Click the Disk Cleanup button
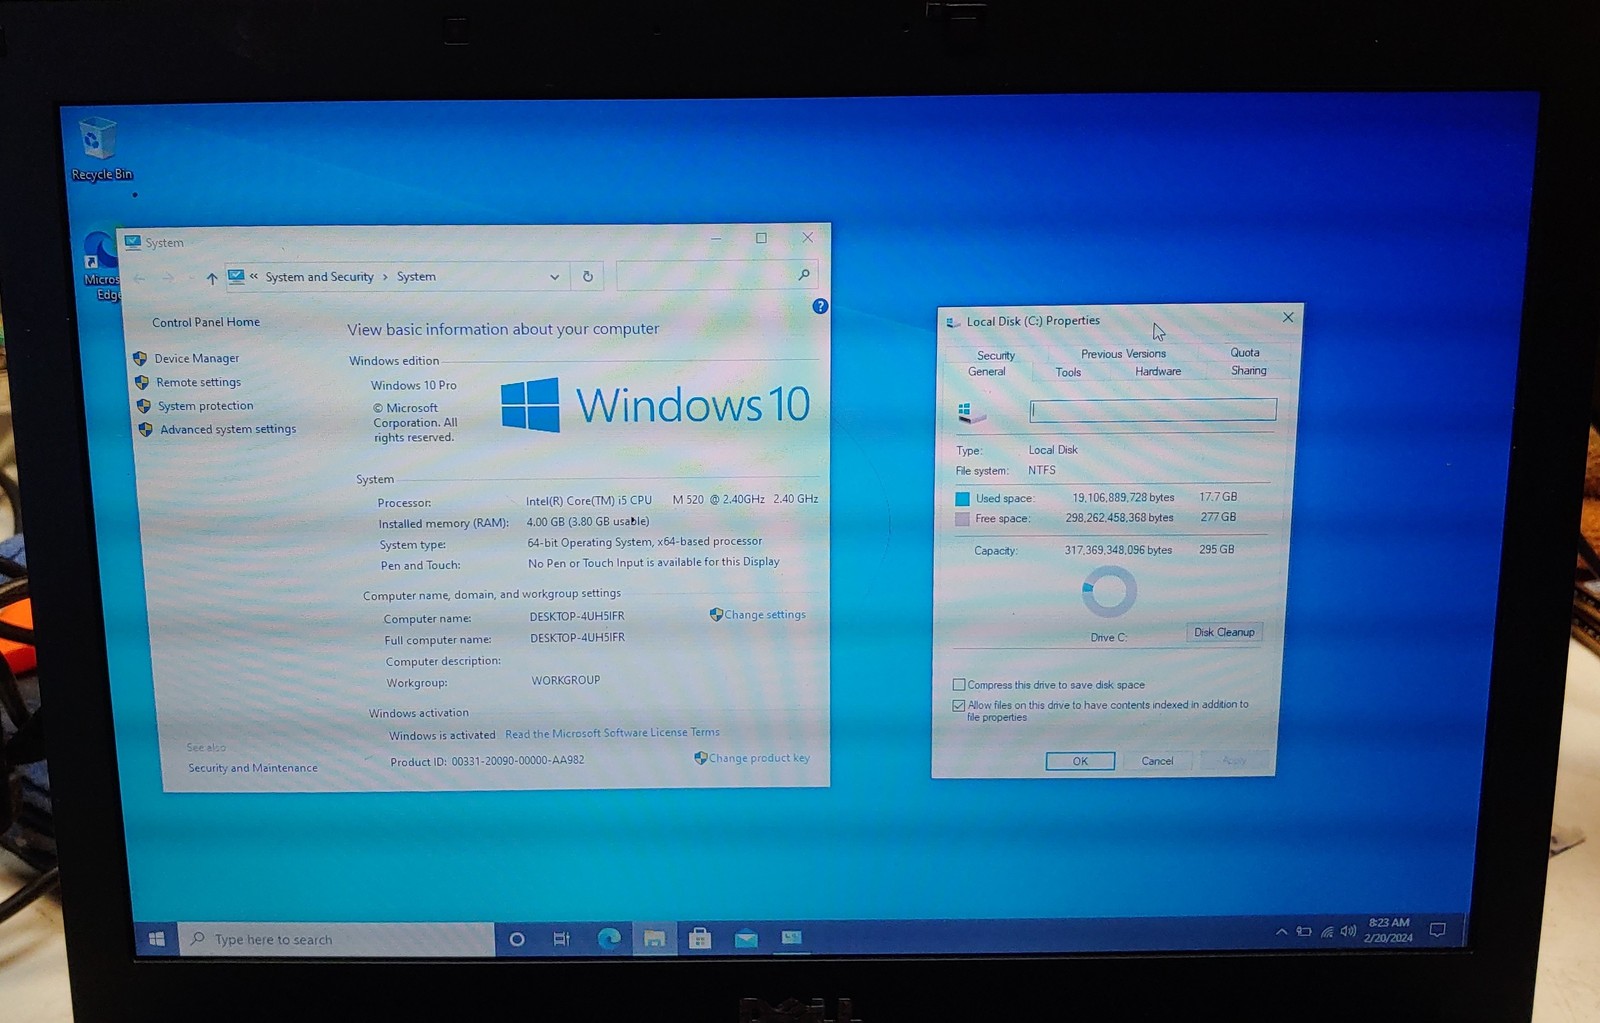This screenshot has width=1600, height=1023. 1224,632
